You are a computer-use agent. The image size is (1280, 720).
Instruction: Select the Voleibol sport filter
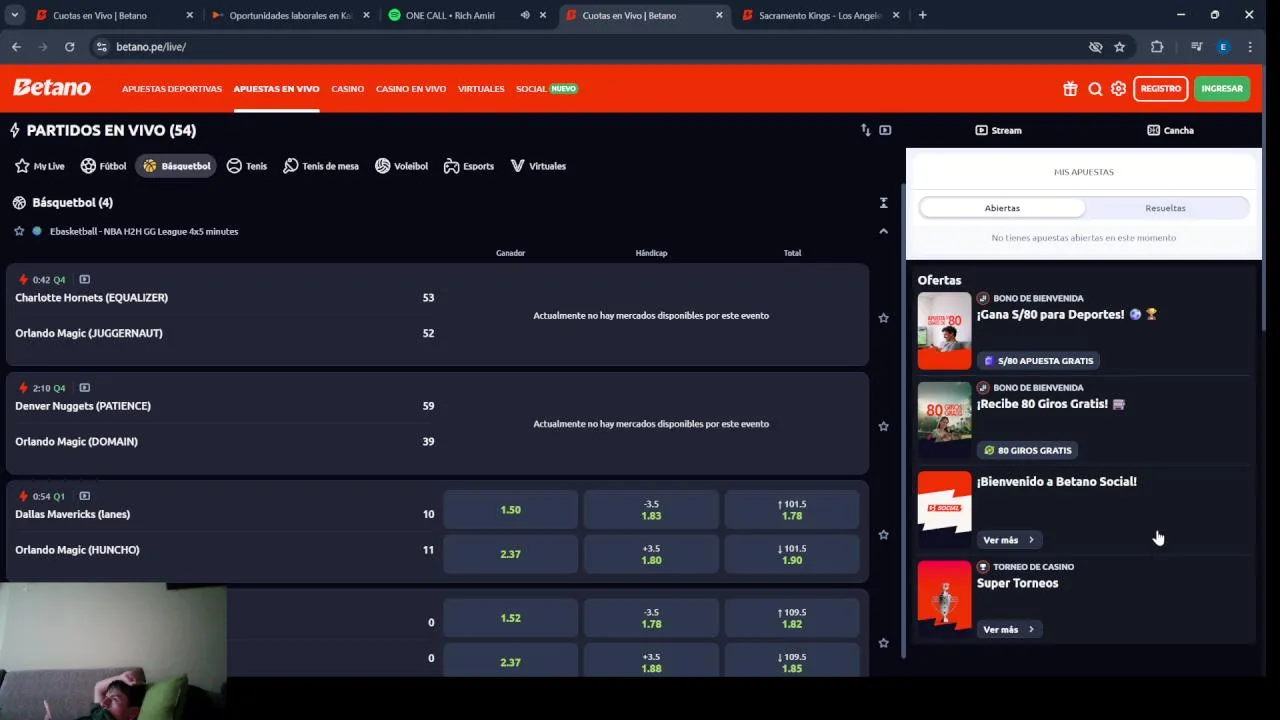tap(401, 166)
